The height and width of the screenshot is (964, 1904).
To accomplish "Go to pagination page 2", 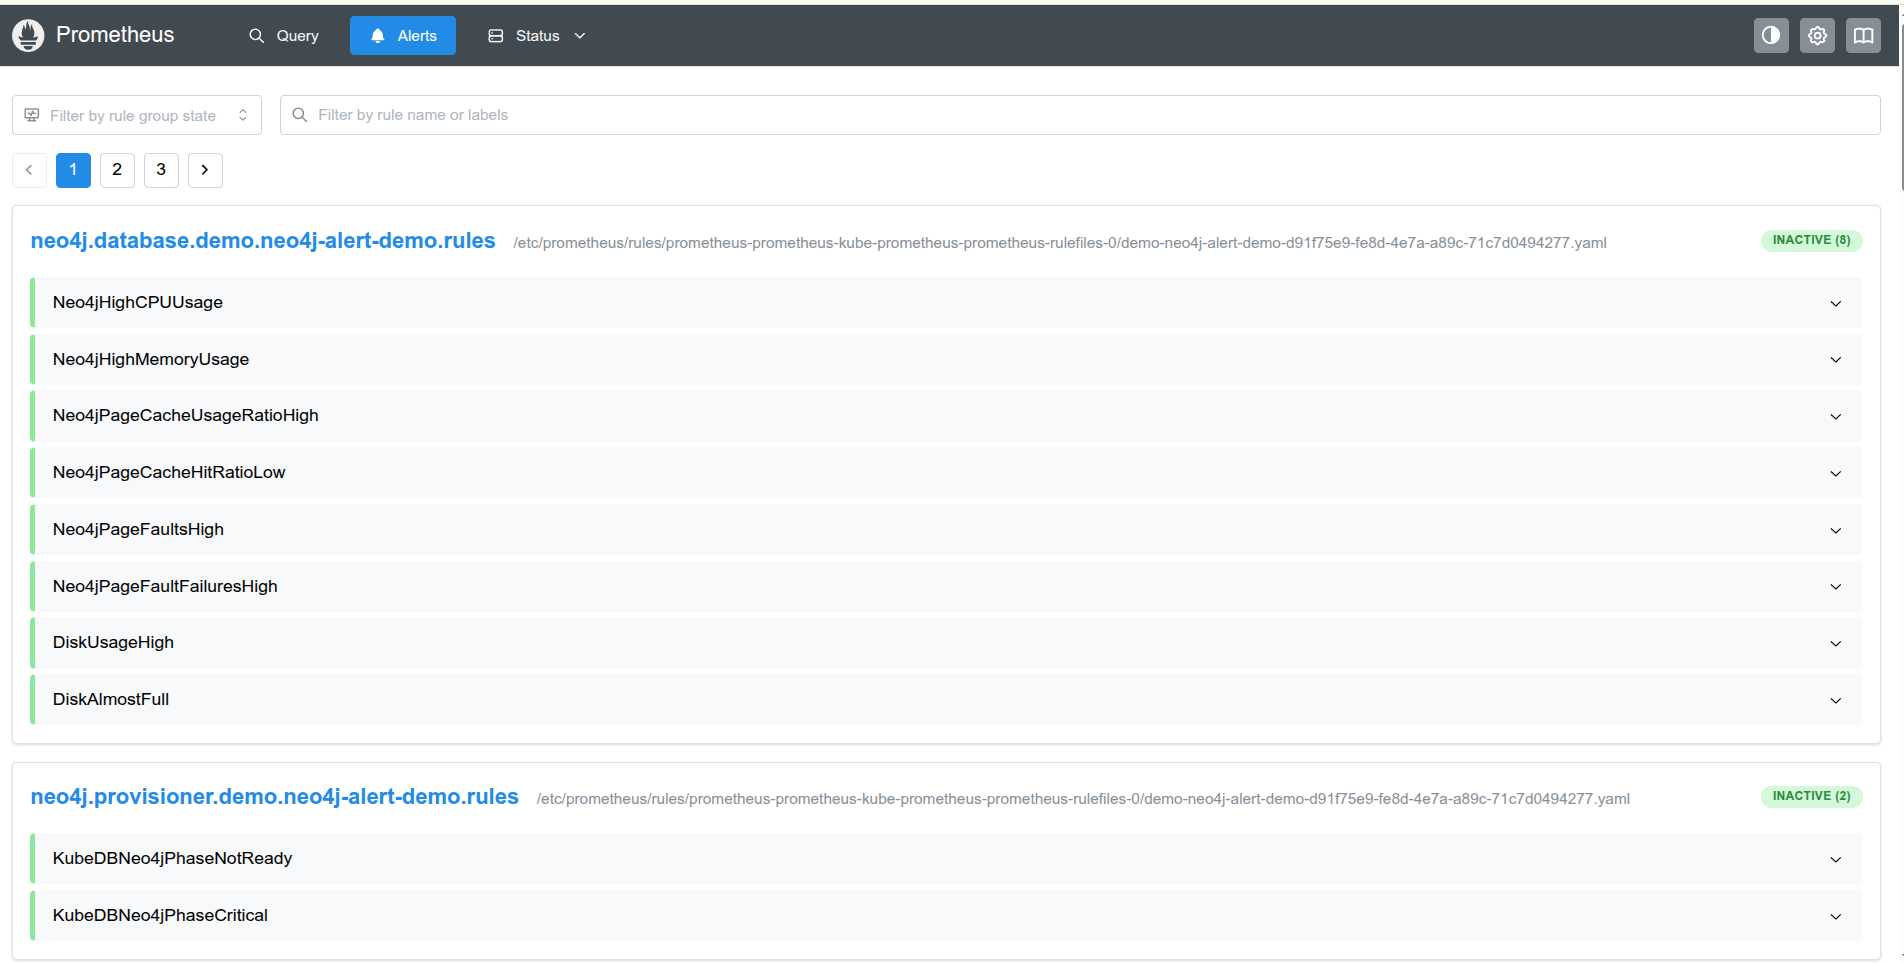I will (117, 170).
